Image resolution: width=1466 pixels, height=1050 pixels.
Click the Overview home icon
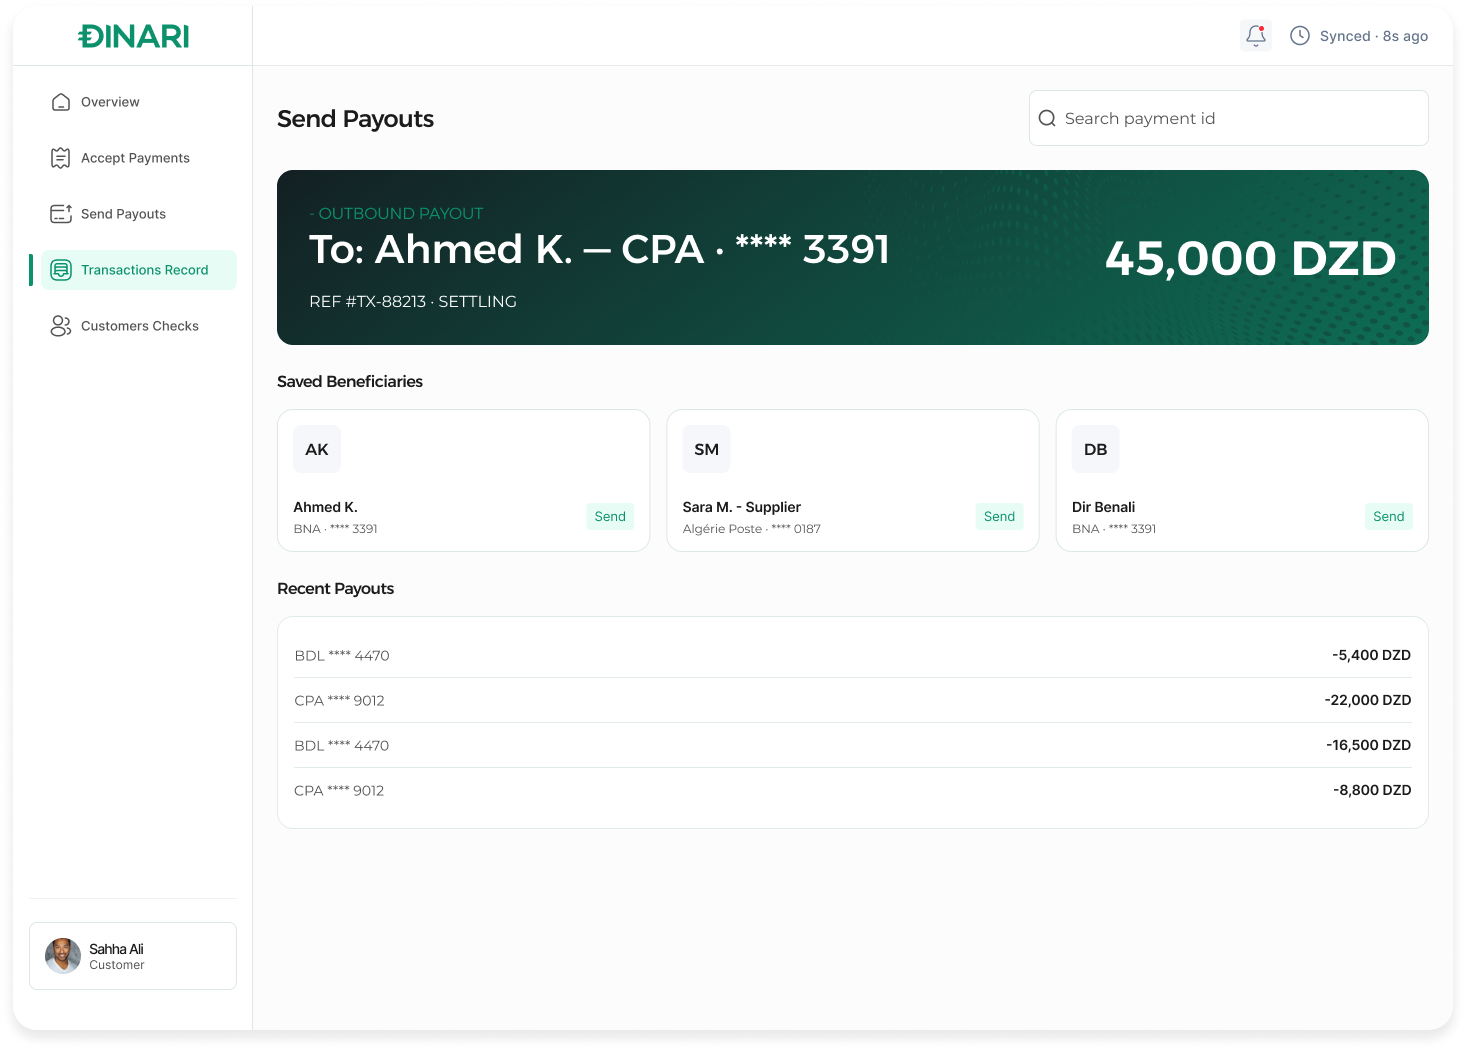pos(61,102)
